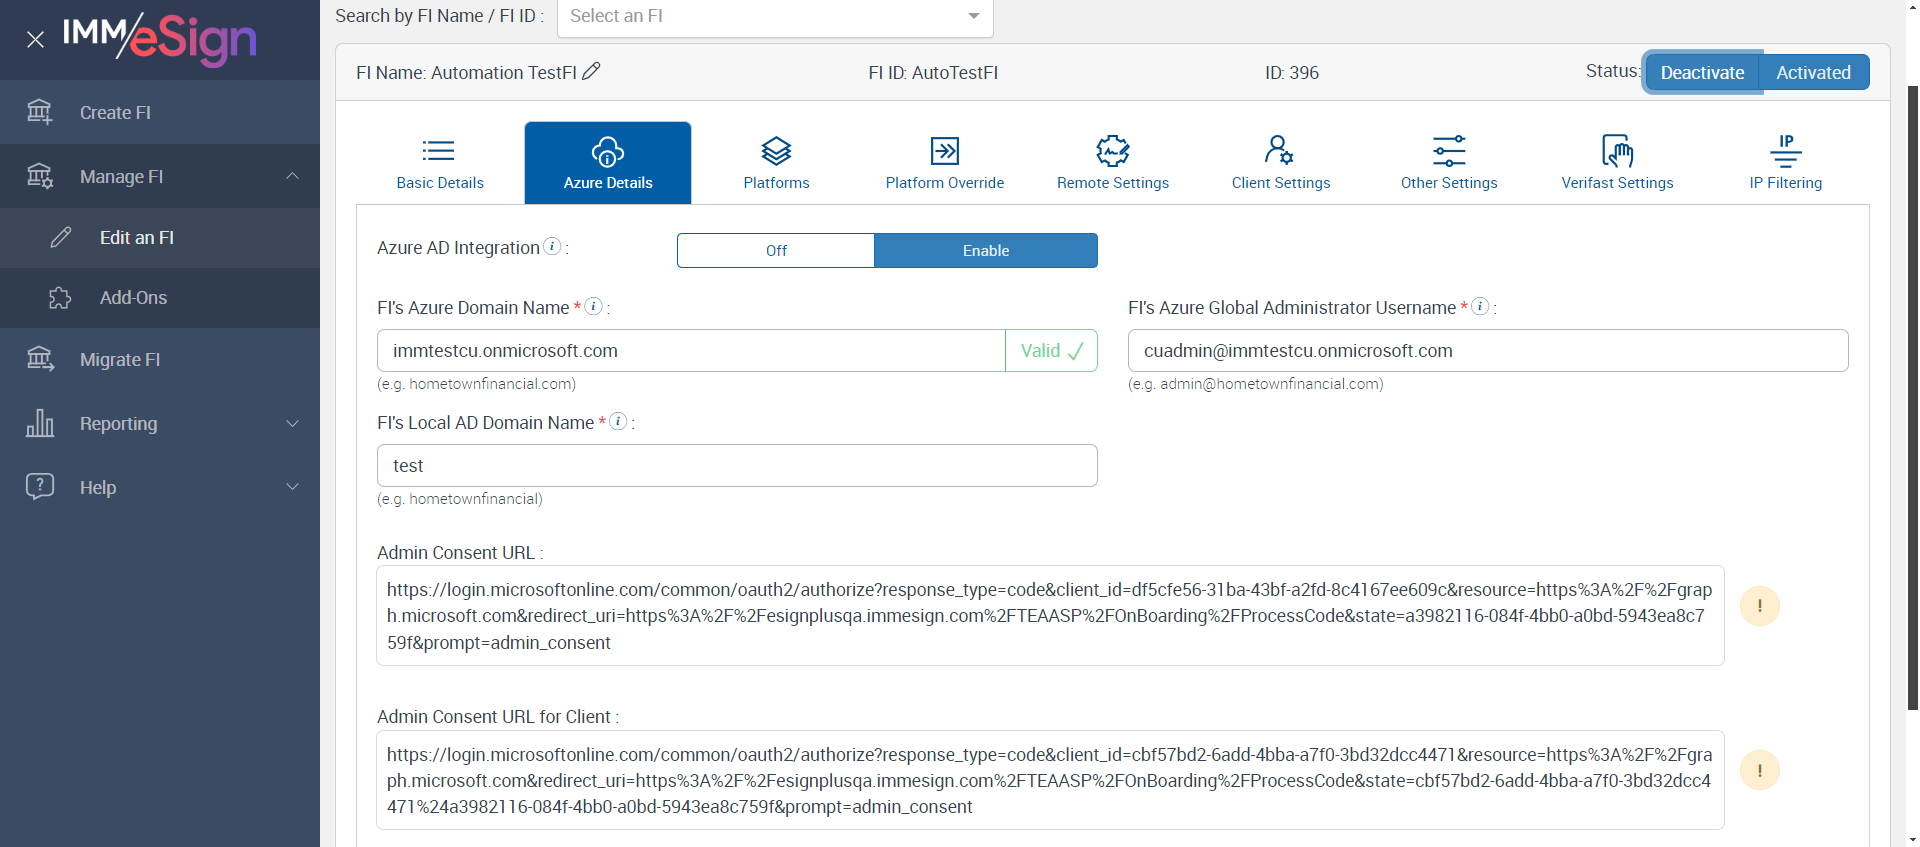1920x847 pixels.
Task: Click the Azure Global Administrator Username field
Action: (x=1488, y=351)
